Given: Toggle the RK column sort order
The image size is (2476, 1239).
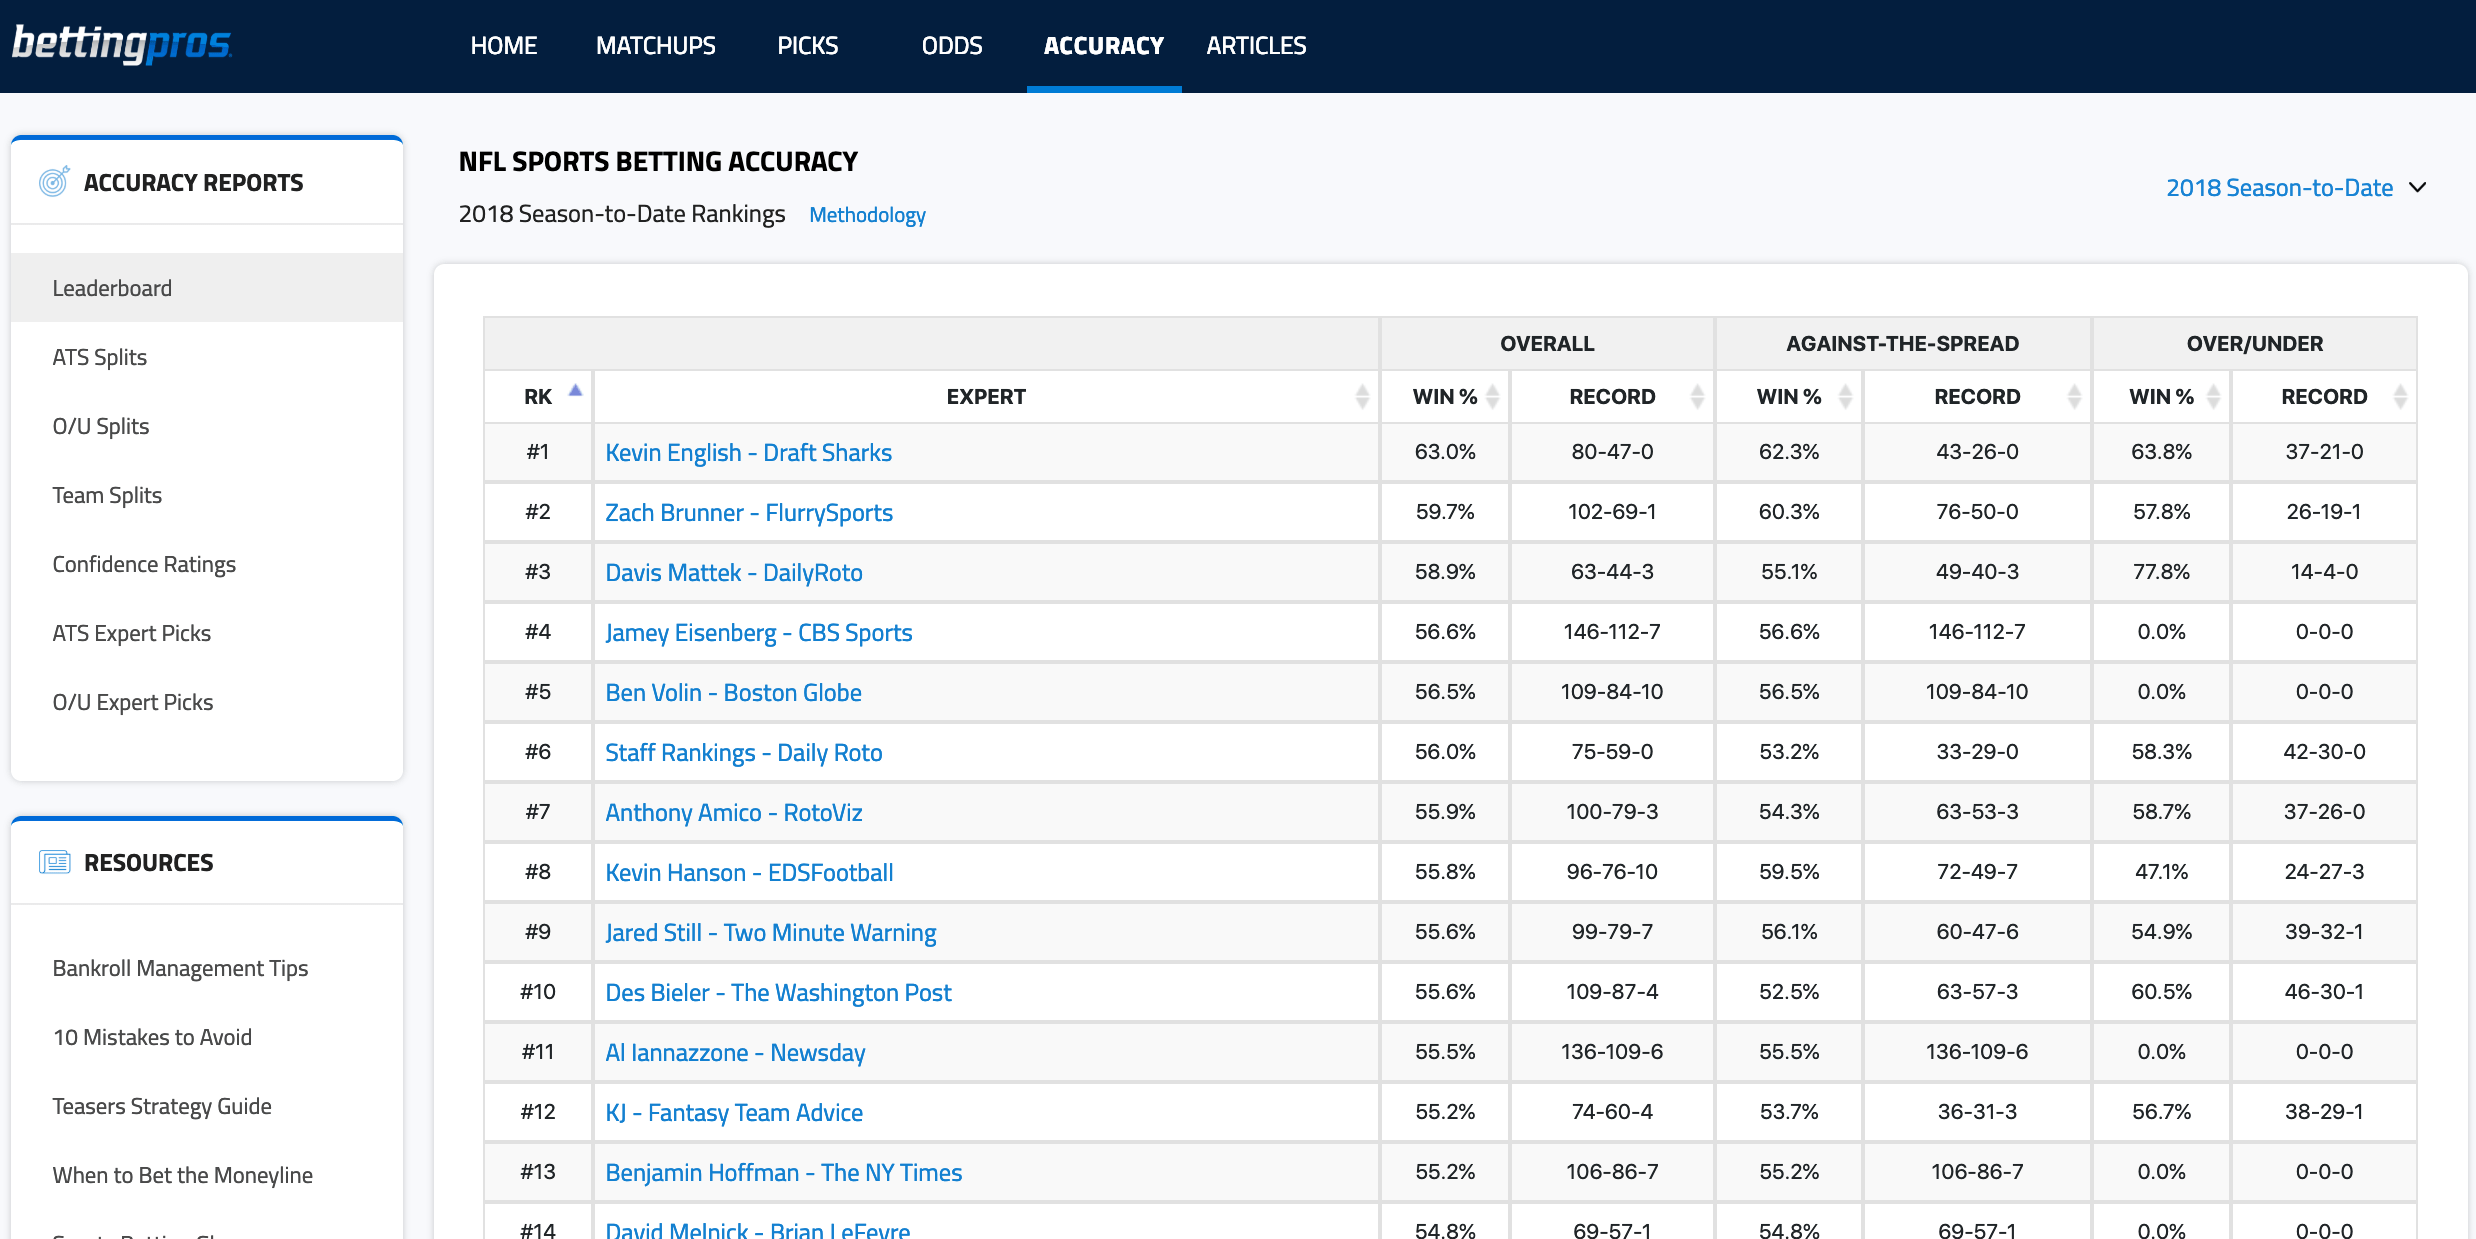Looking at the screenshot, I should [x=576, y=392].
